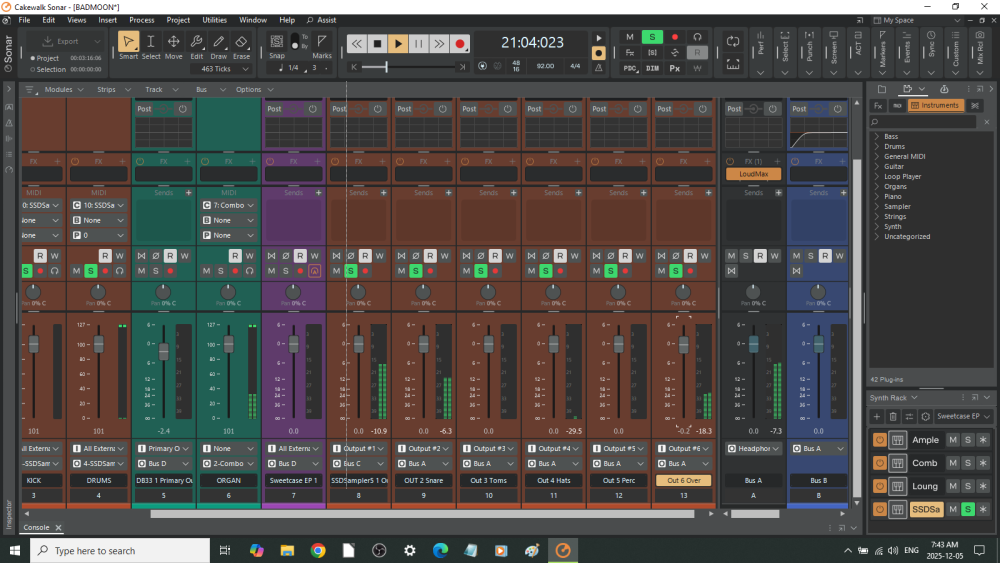This screenshot has width=1000, height=563.
Task: Click the volume fader on DB33 track
Action: 164,351
